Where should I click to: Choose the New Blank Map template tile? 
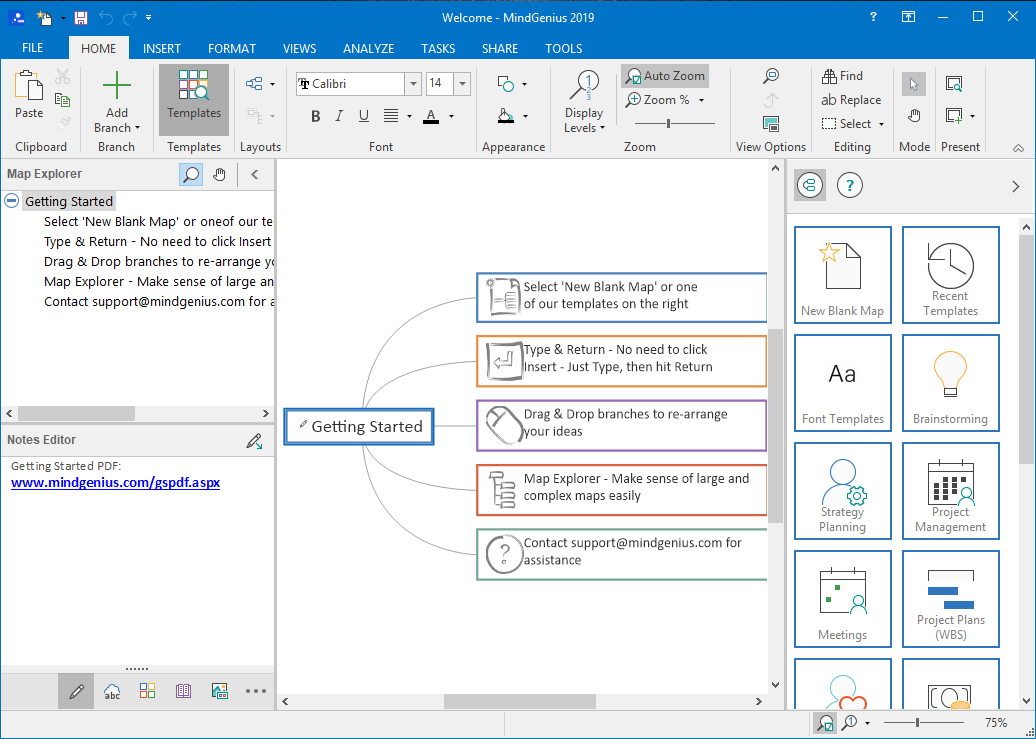coord(842,275)
